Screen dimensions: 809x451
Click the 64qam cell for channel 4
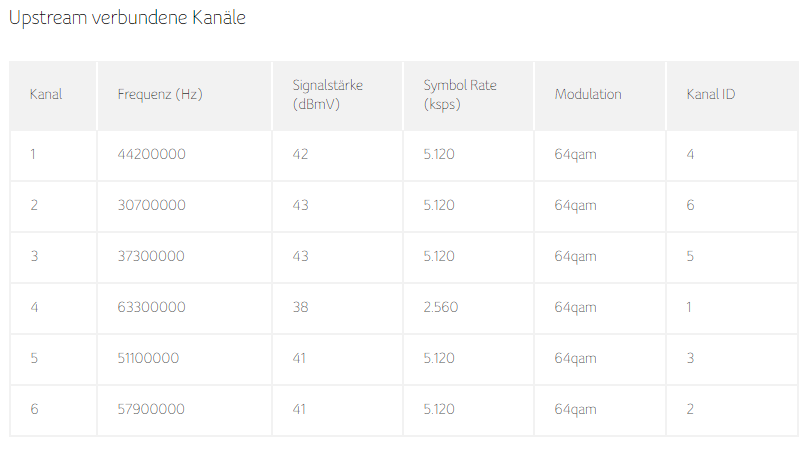pos(575,308)
